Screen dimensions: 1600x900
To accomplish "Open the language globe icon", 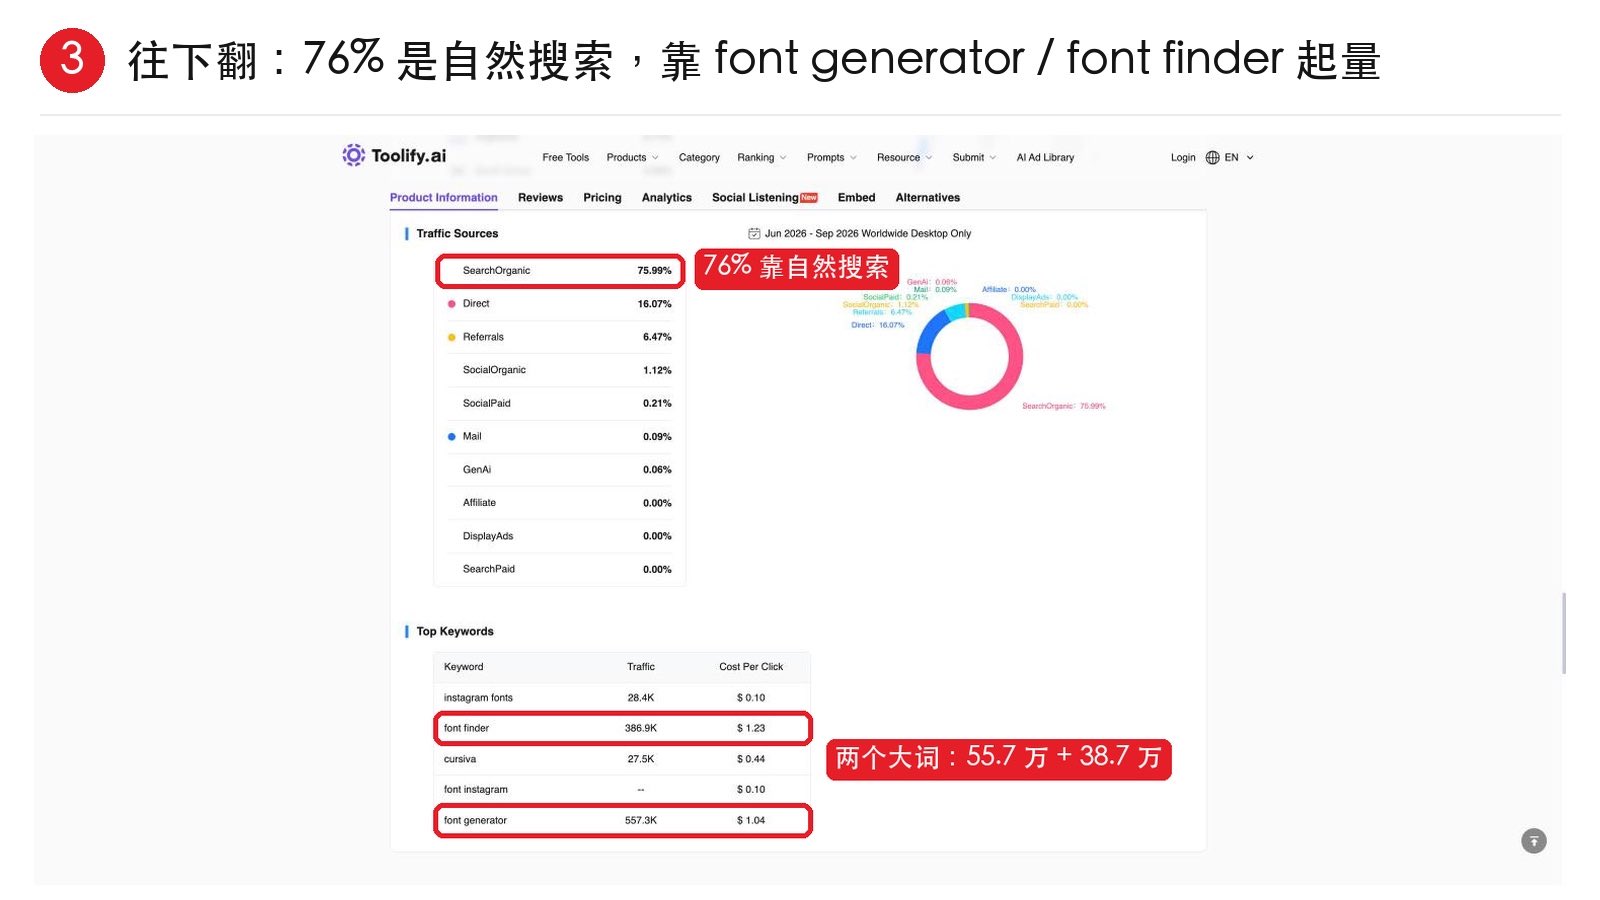I will point(1212,157).
